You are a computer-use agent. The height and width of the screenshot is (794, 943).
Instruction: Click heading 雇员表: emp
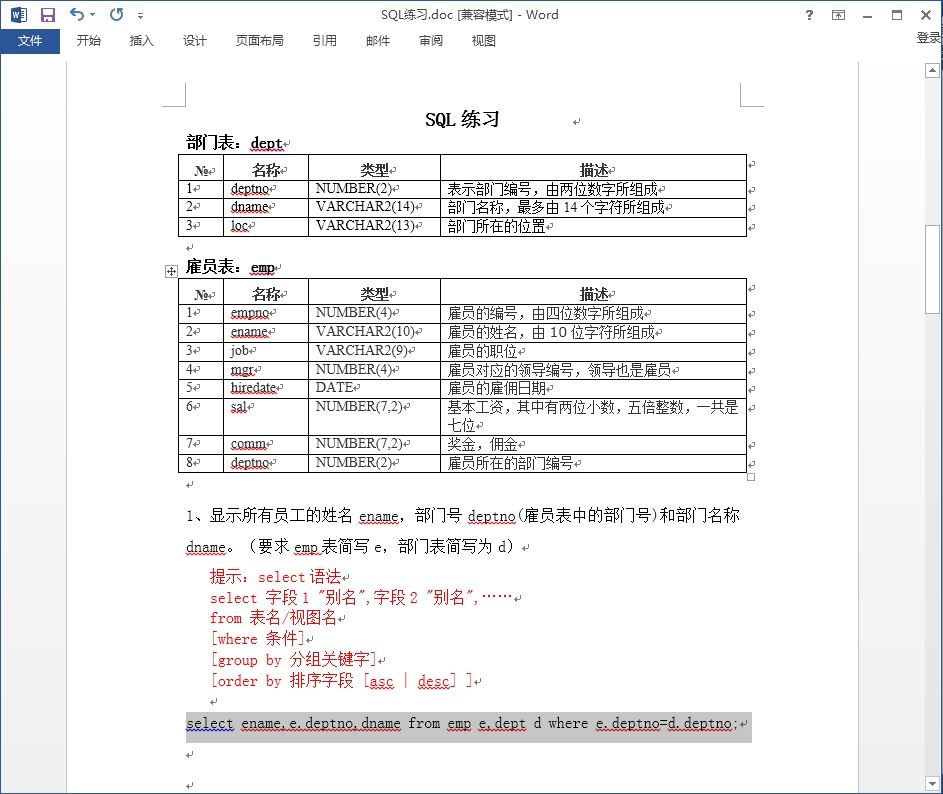[x=230, y=266]
